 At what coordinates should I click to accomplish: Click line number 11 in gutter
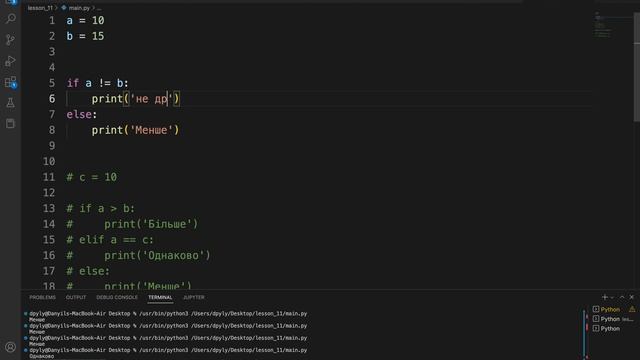tap(49, 177)
